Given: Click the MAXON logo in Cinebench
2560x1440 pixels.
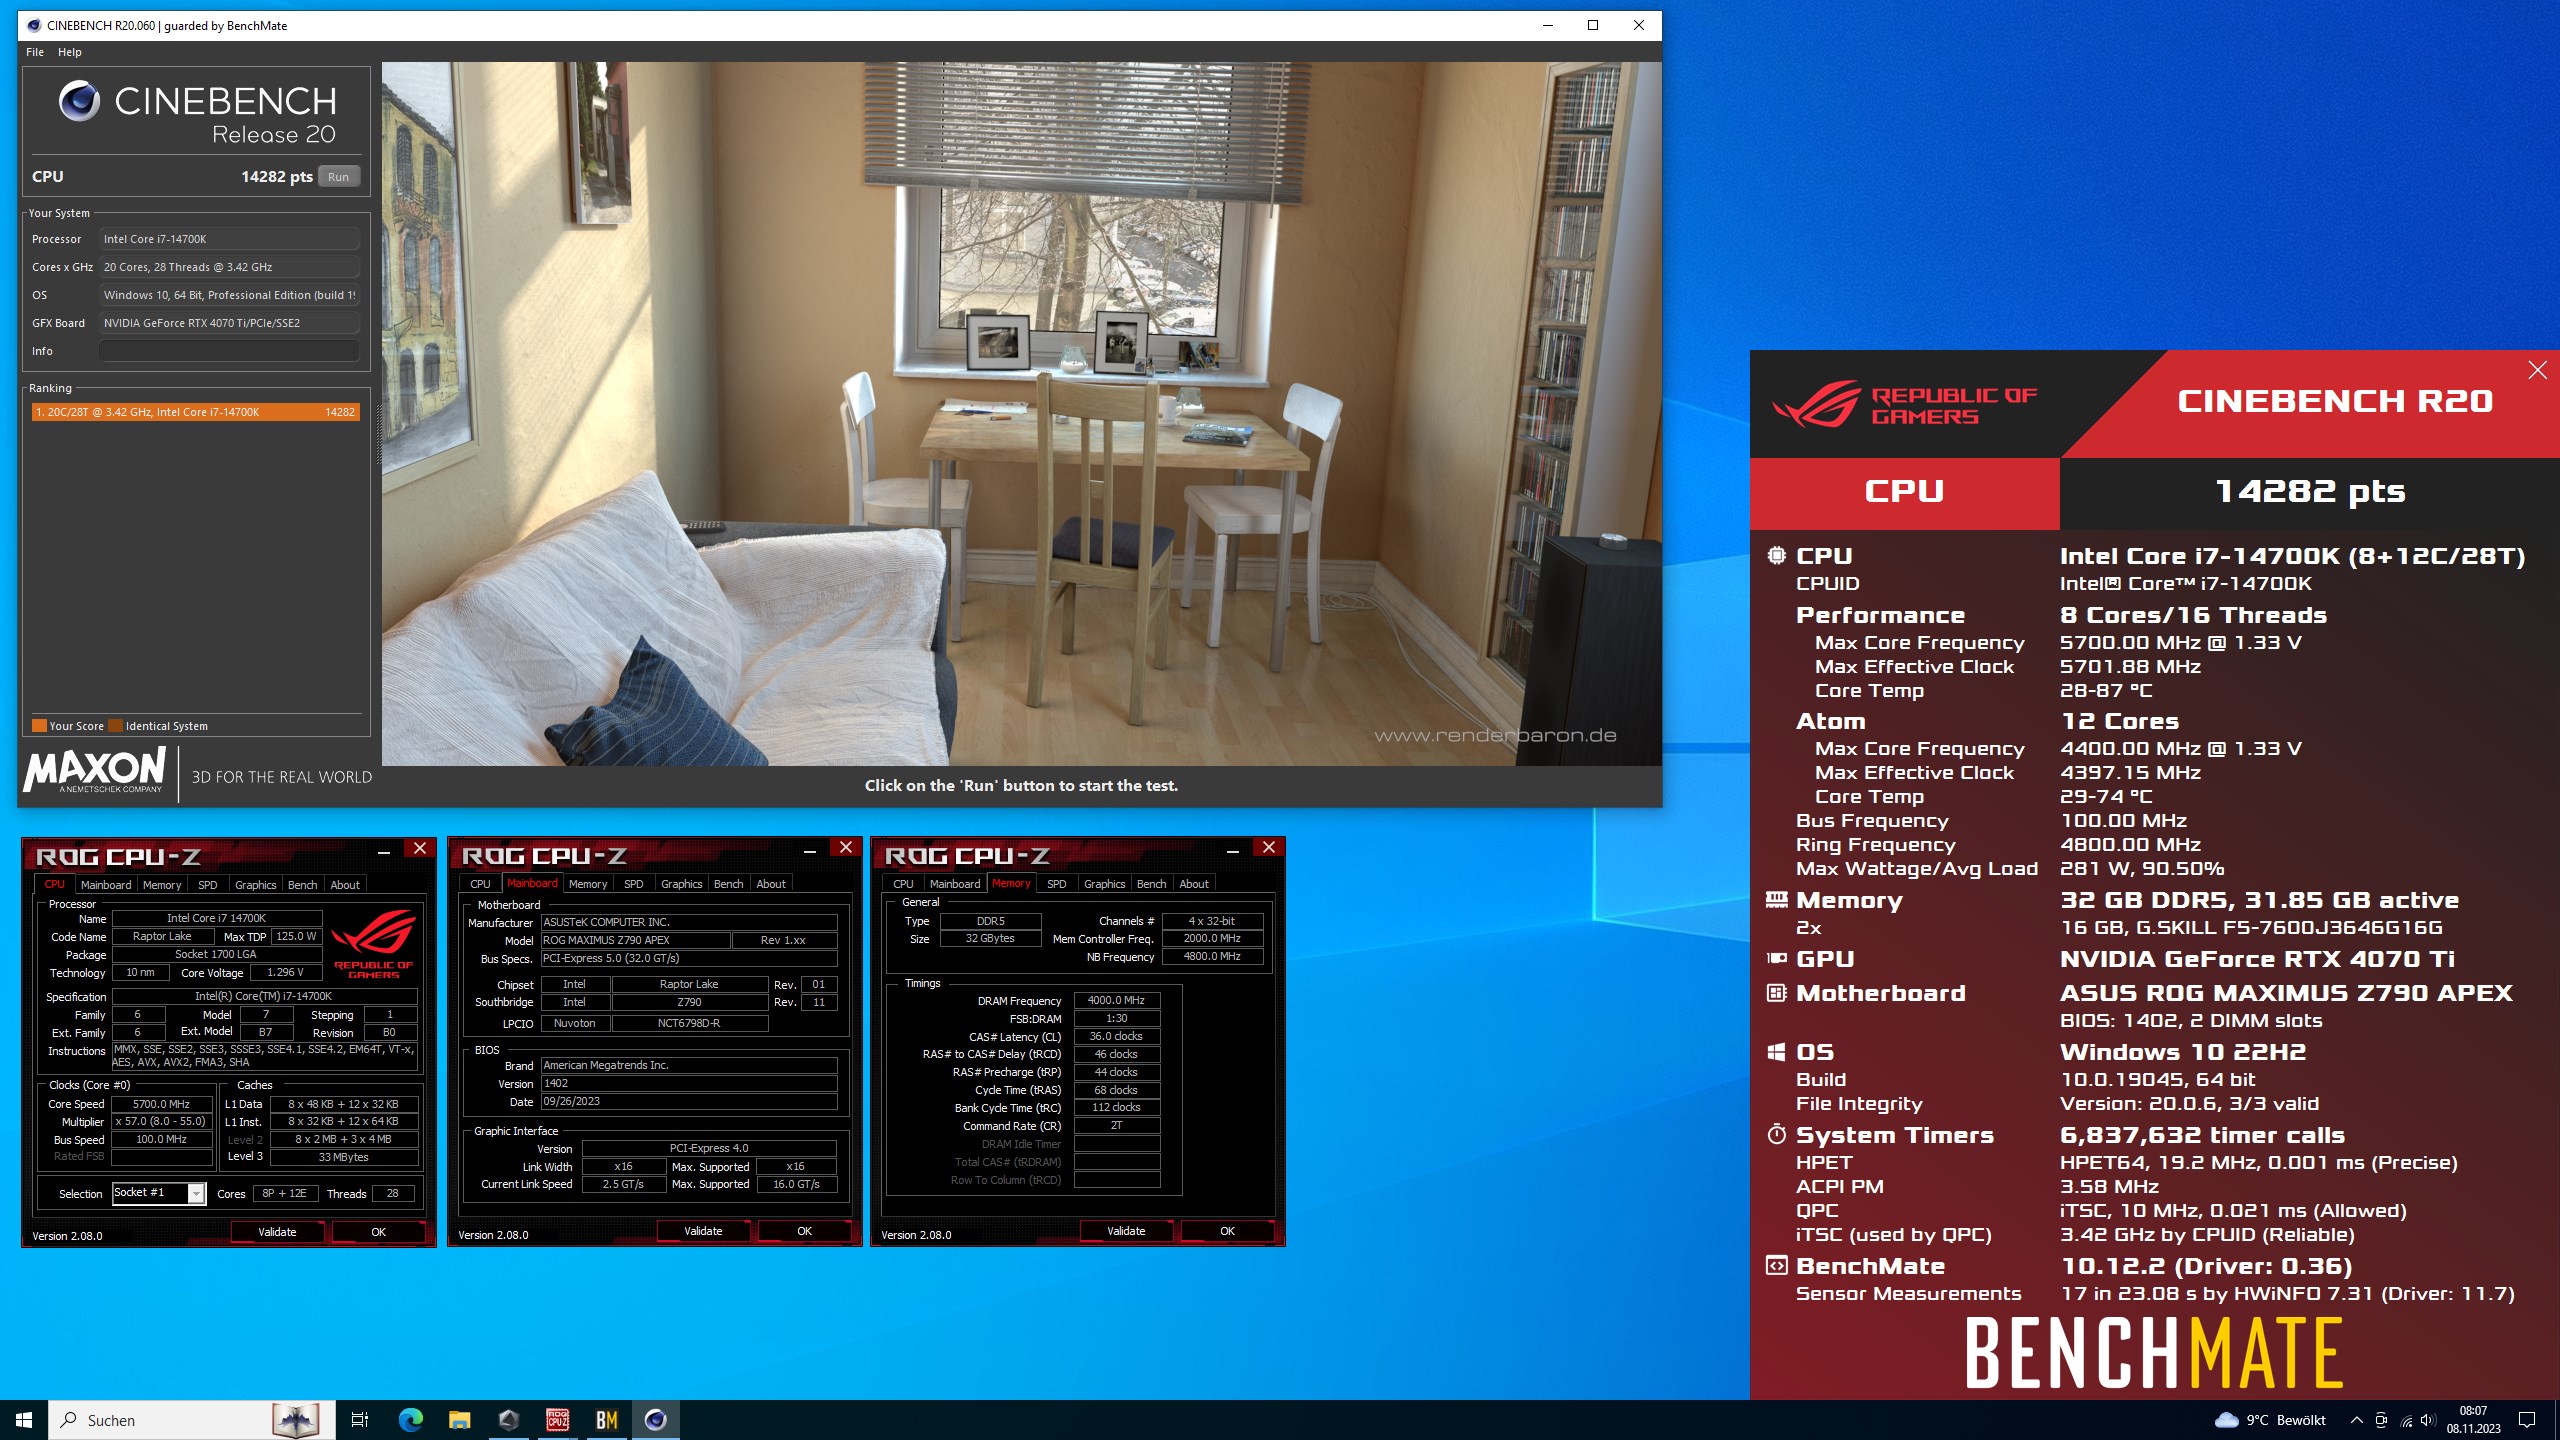Looking at the screenshot, I should click(x=95, y=770).
